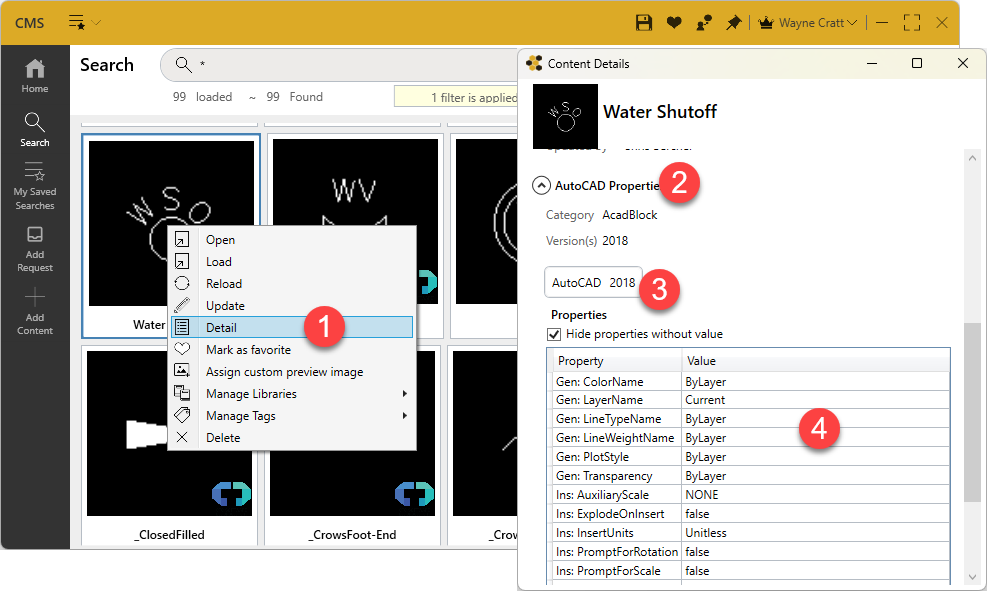Collapse the AutoCAD Properties section

[x=541, y=186]
